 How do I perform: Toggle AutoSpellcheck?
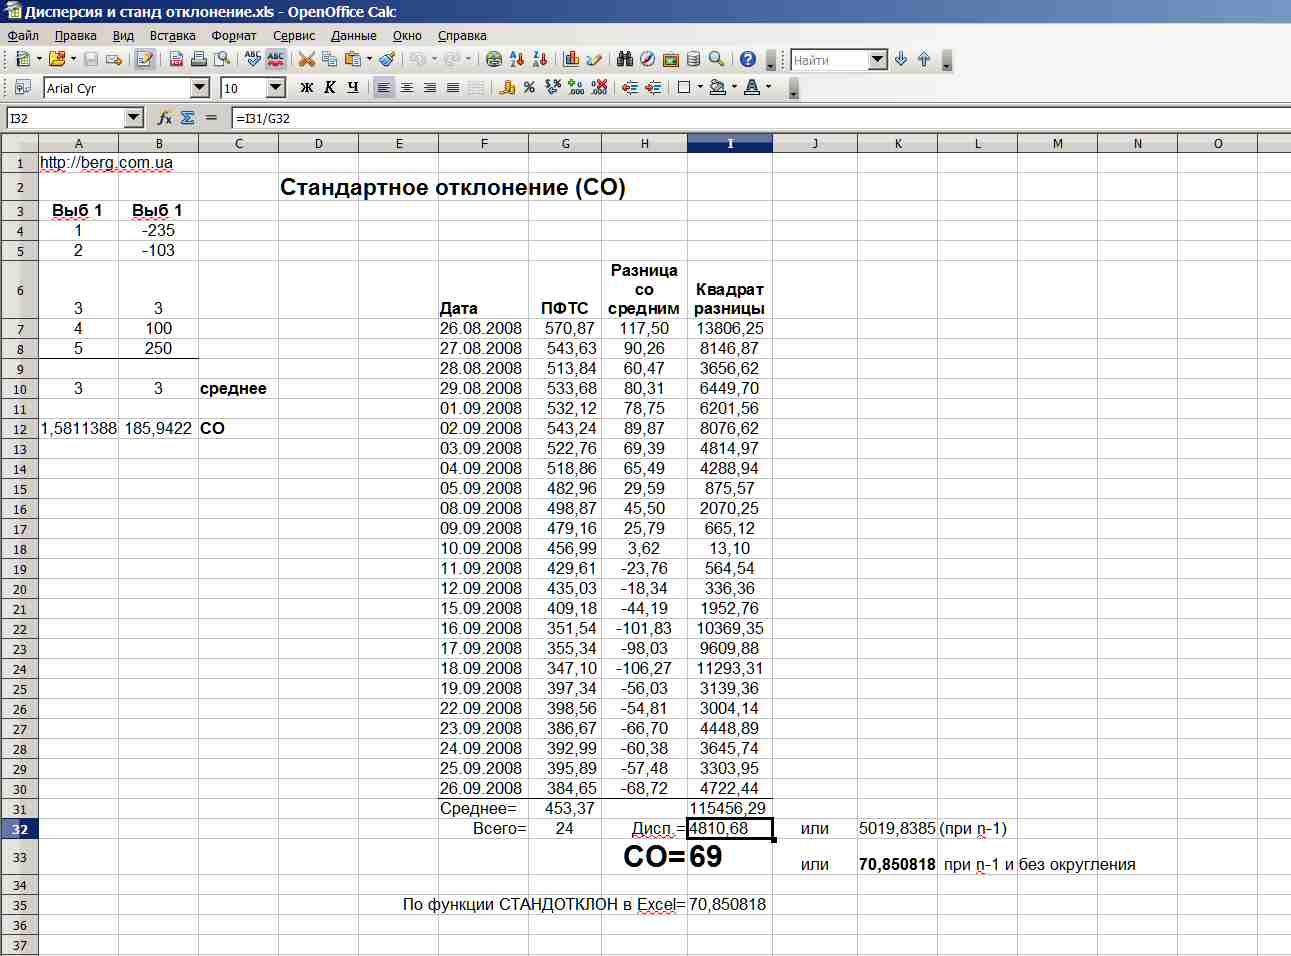pyautogui.click(x=276, y=60)
